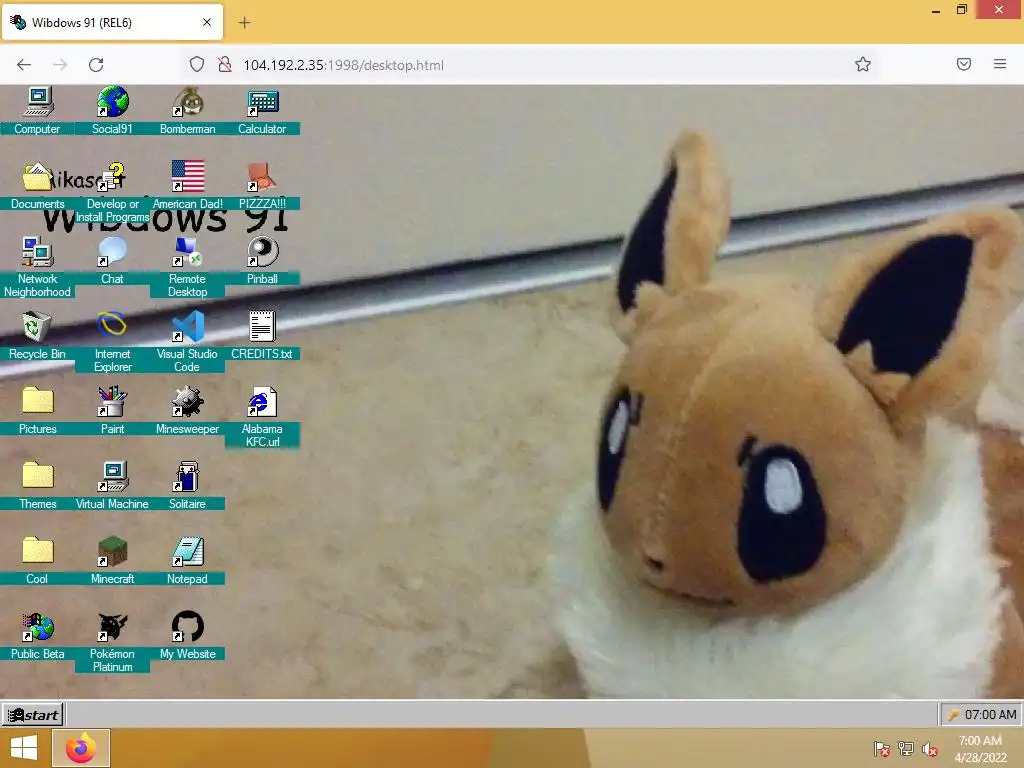Launch the Calculator shortcut
This screenshot has width=1024, height=768.
(x=263, y=110)
